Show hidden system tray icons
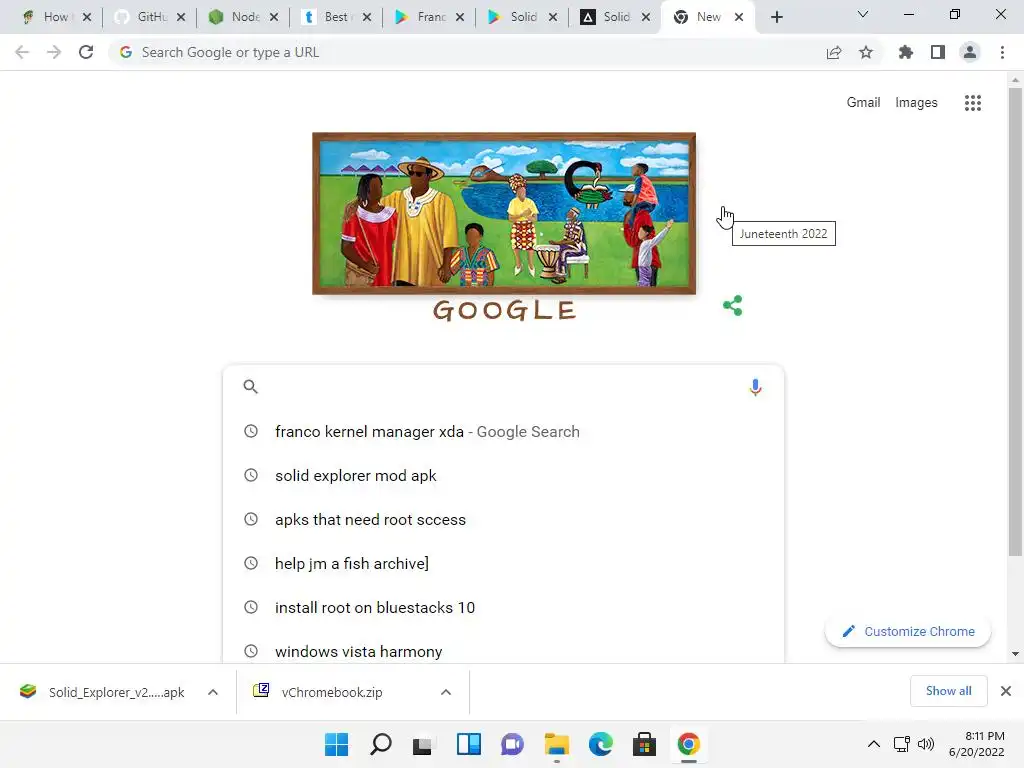The image size is (1024, 768). coord(874,744)
